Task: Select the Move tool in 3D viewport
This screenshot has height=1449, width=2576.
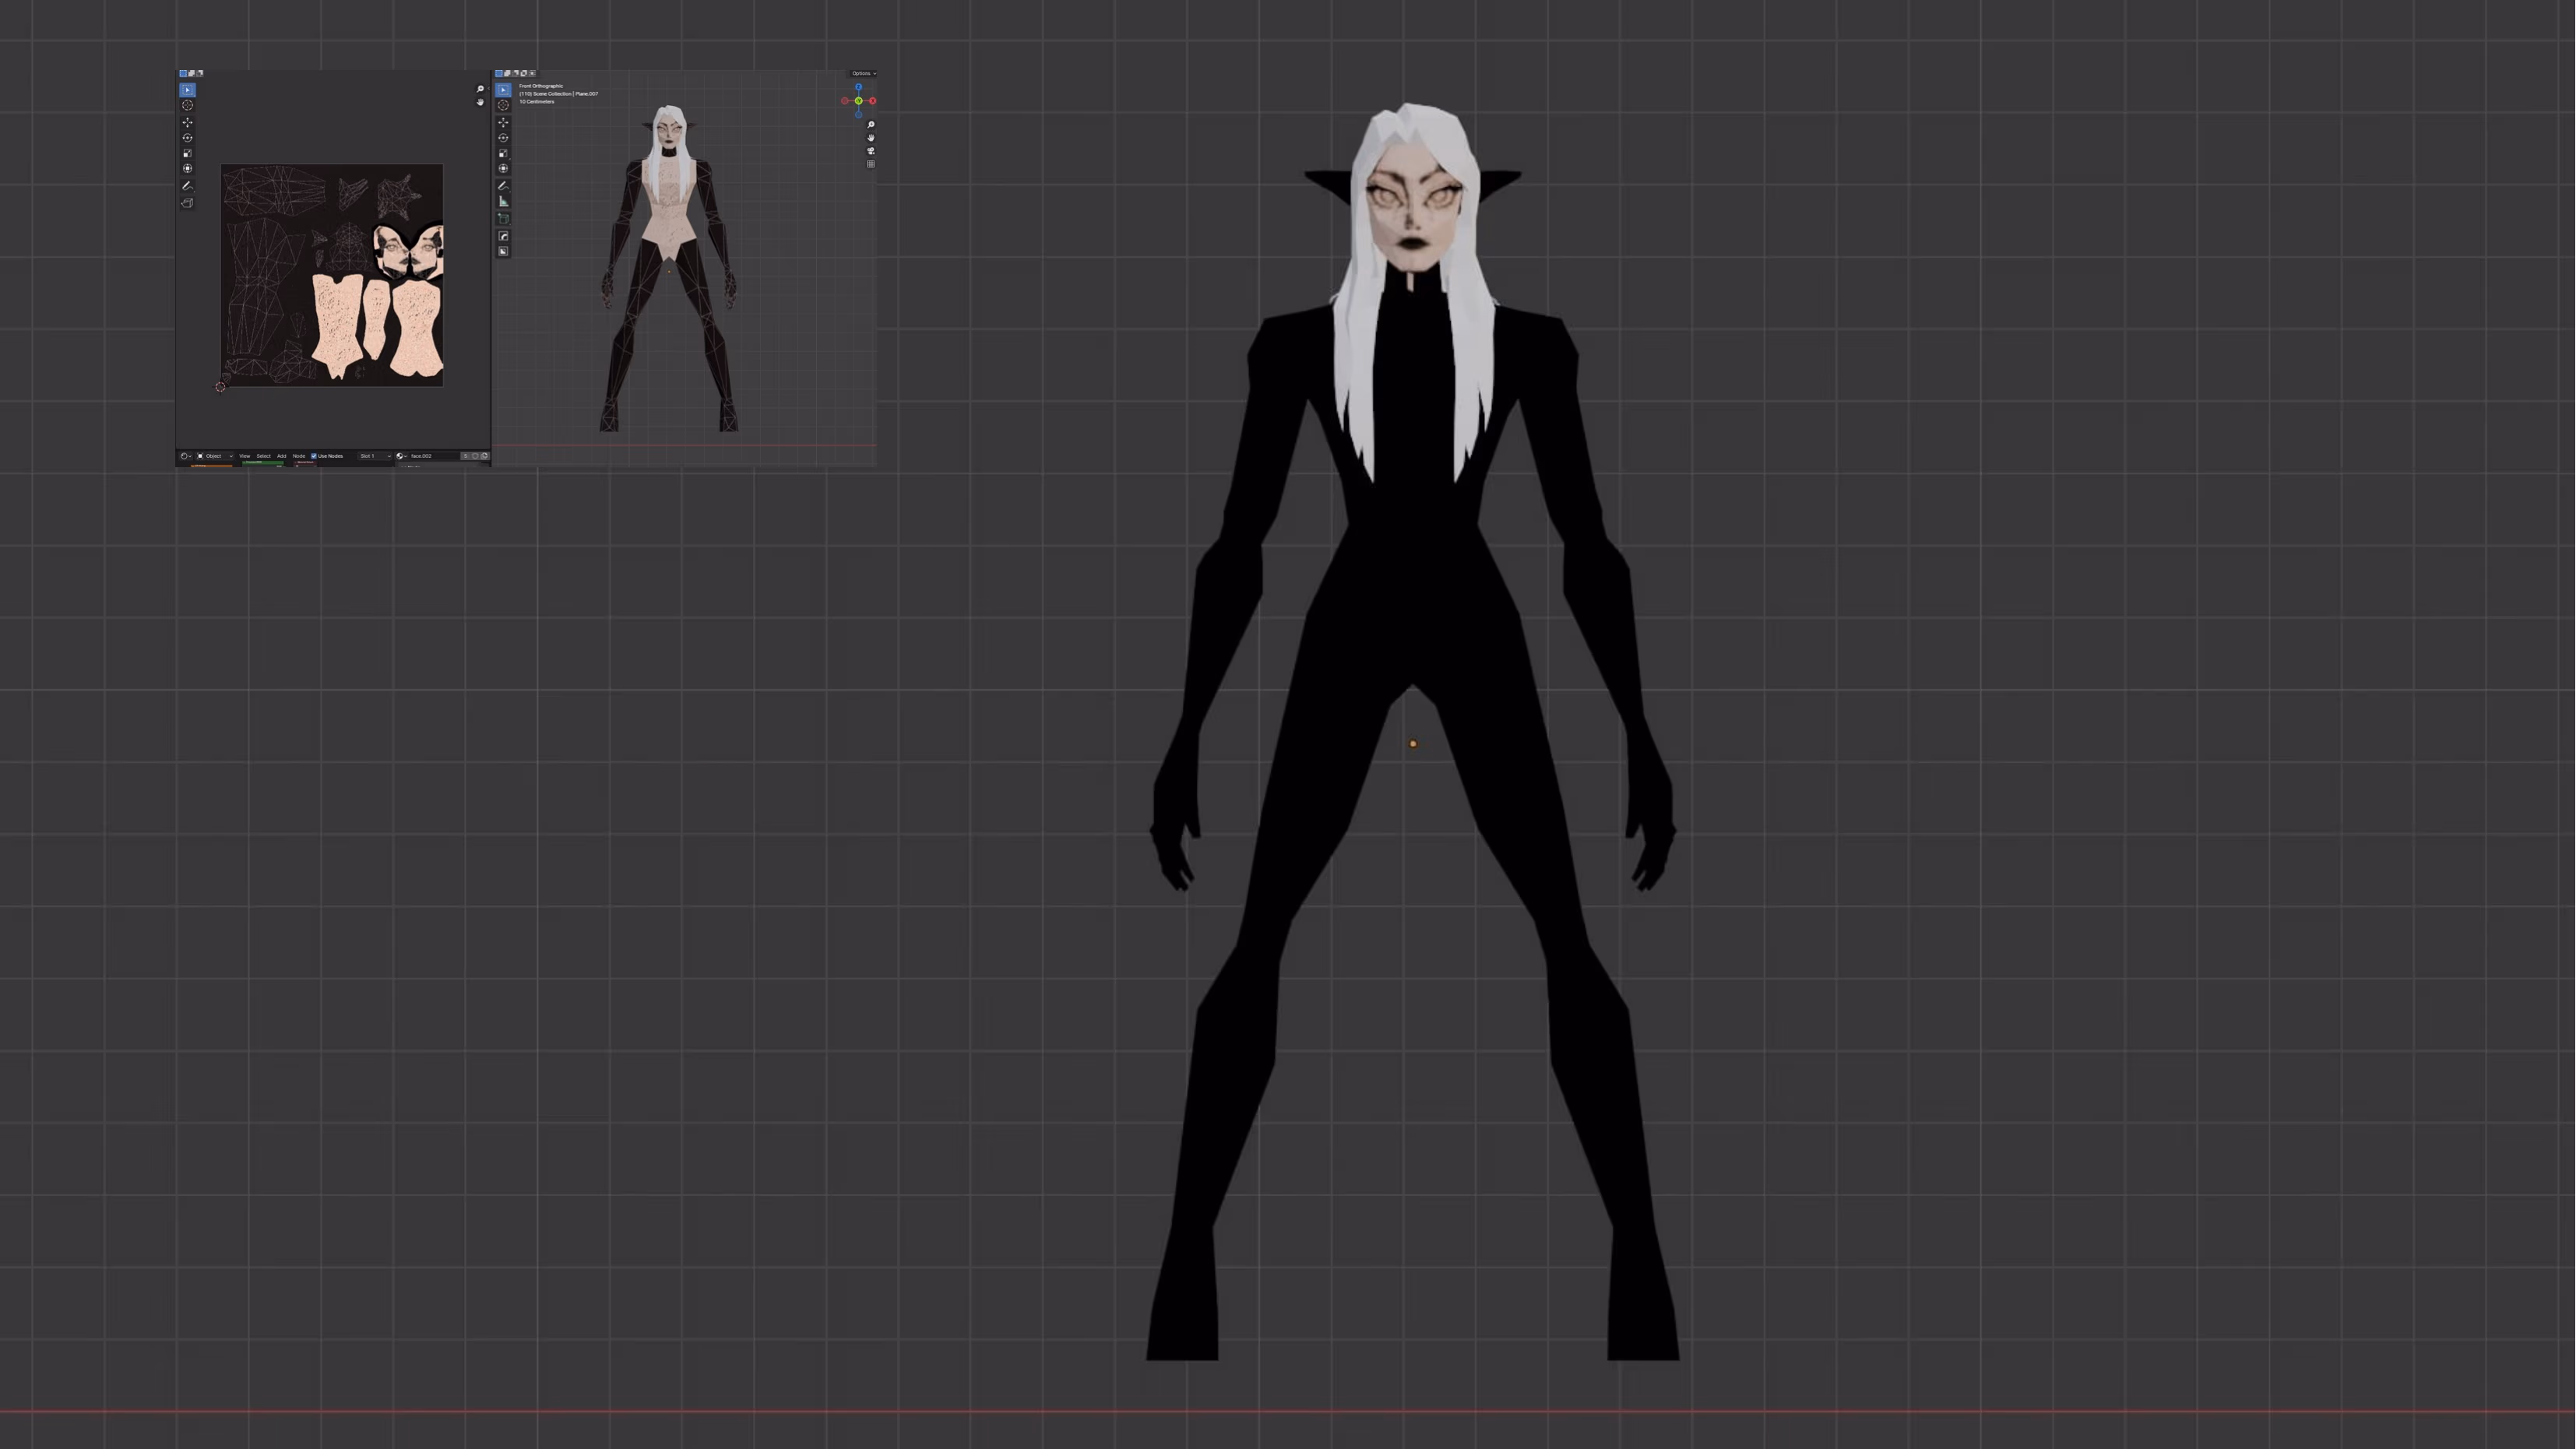Action: [503, 122]
